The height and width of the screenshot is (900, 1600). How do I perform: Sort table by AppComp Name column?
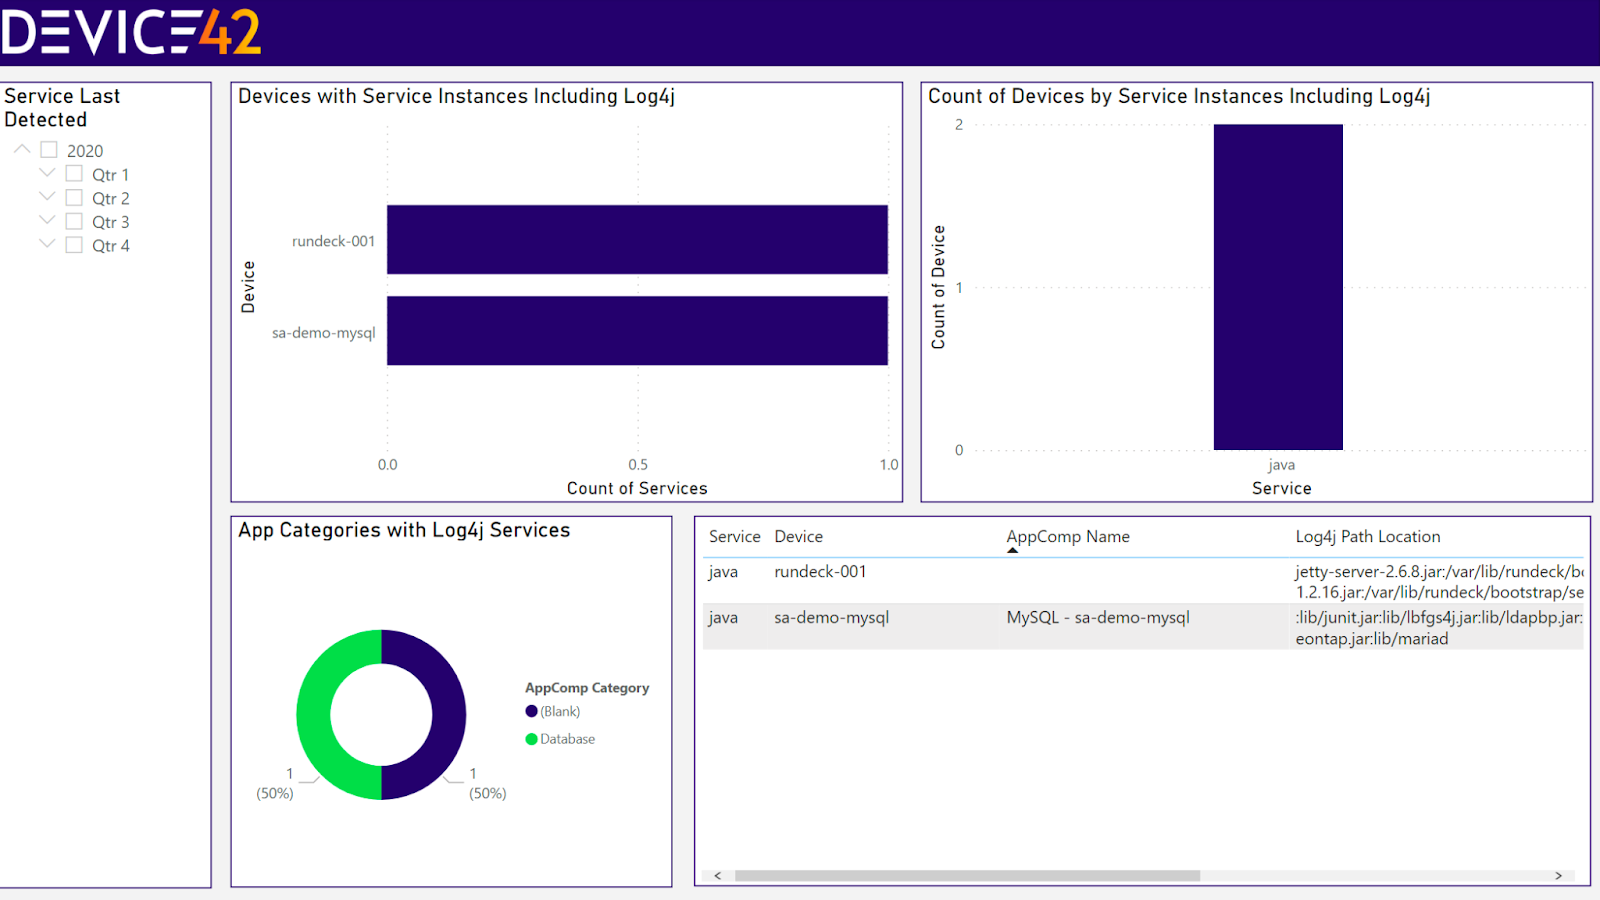(1068, 537)
